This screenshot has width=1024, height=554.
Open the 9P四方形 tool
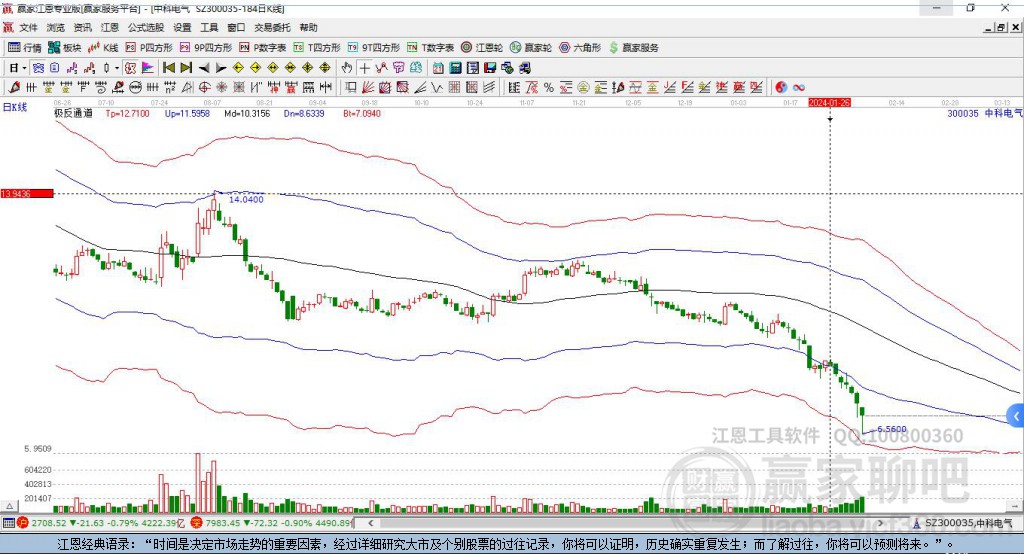point(206,48)
